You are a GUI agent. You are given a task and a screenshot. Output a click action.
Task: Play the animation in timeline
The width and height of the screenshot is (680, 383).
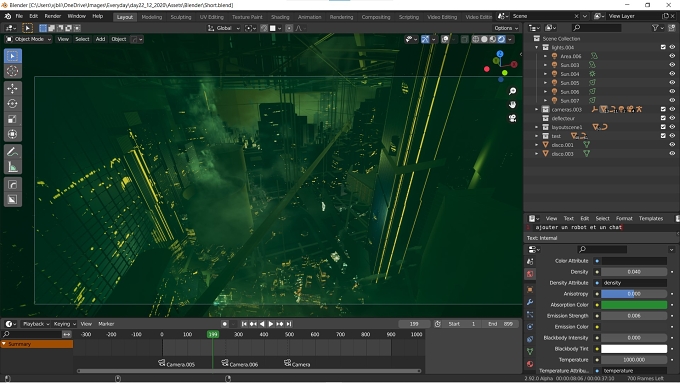(x=271, y=324)
